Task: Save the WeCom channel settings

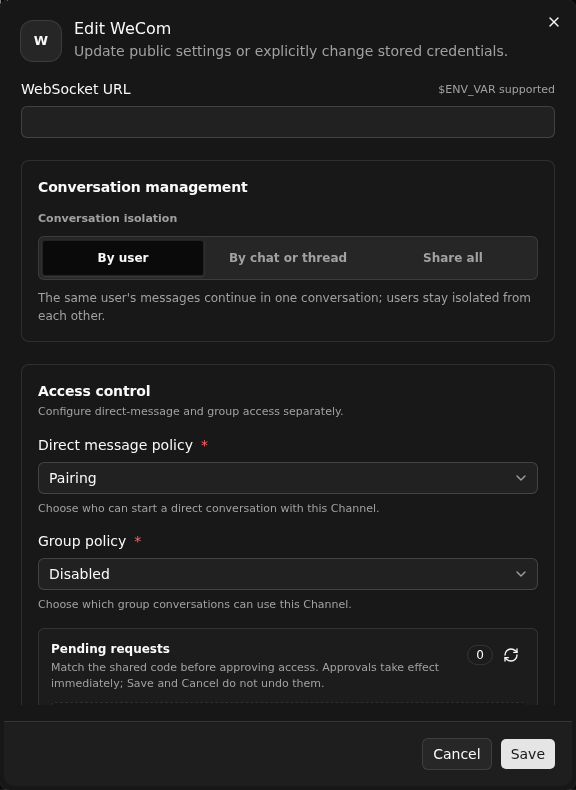Action: click(528, 754)
